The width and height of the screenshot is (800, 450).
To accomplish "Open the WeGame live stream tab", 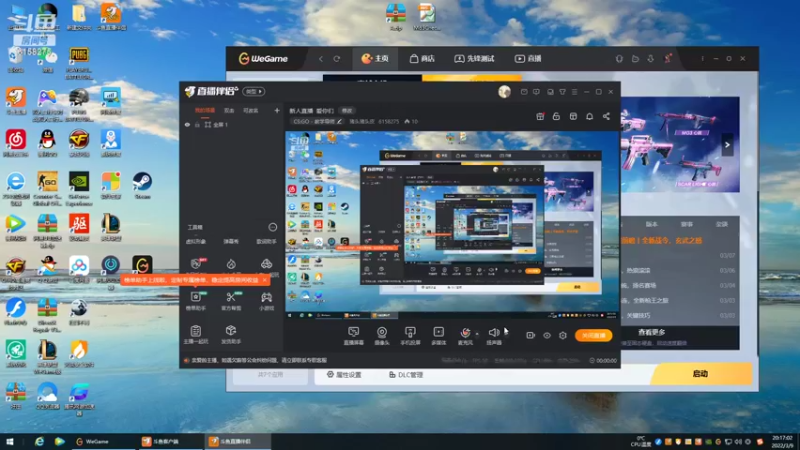I will point(528,59).
